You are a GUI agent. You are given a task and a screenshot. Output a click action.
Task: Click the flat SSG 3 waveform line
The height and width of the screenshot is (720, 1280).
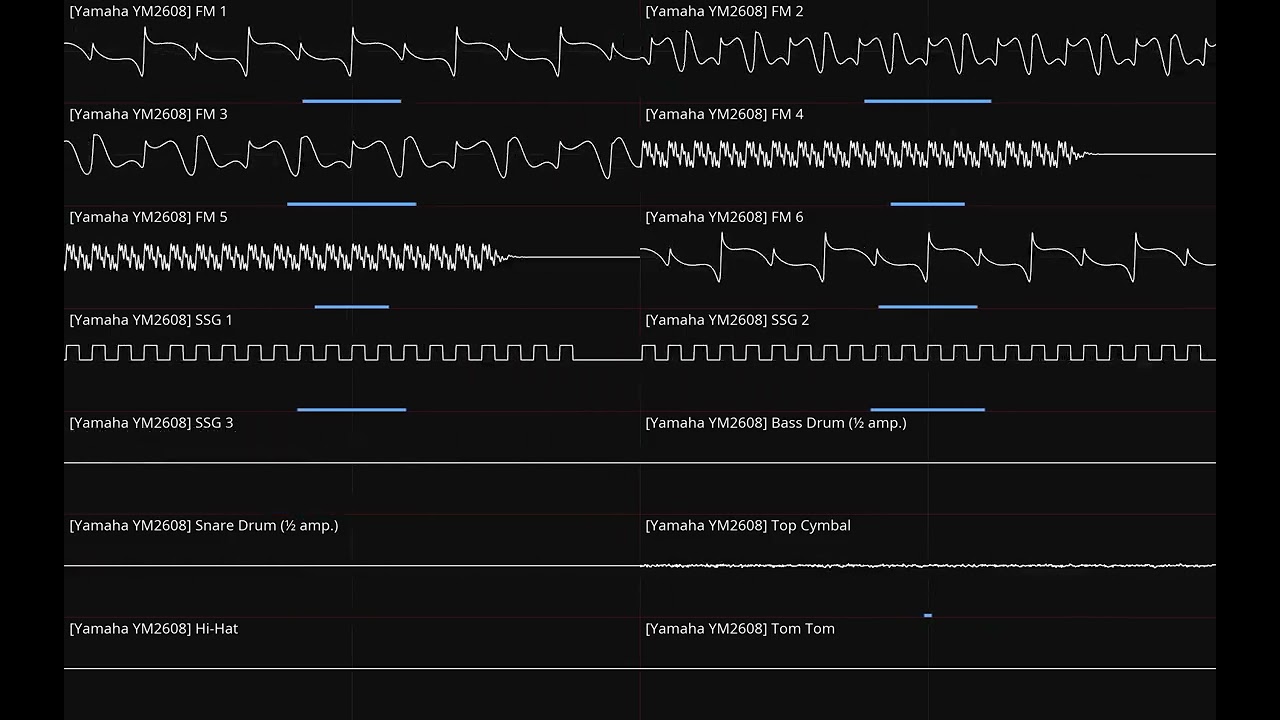coord(352,463)
